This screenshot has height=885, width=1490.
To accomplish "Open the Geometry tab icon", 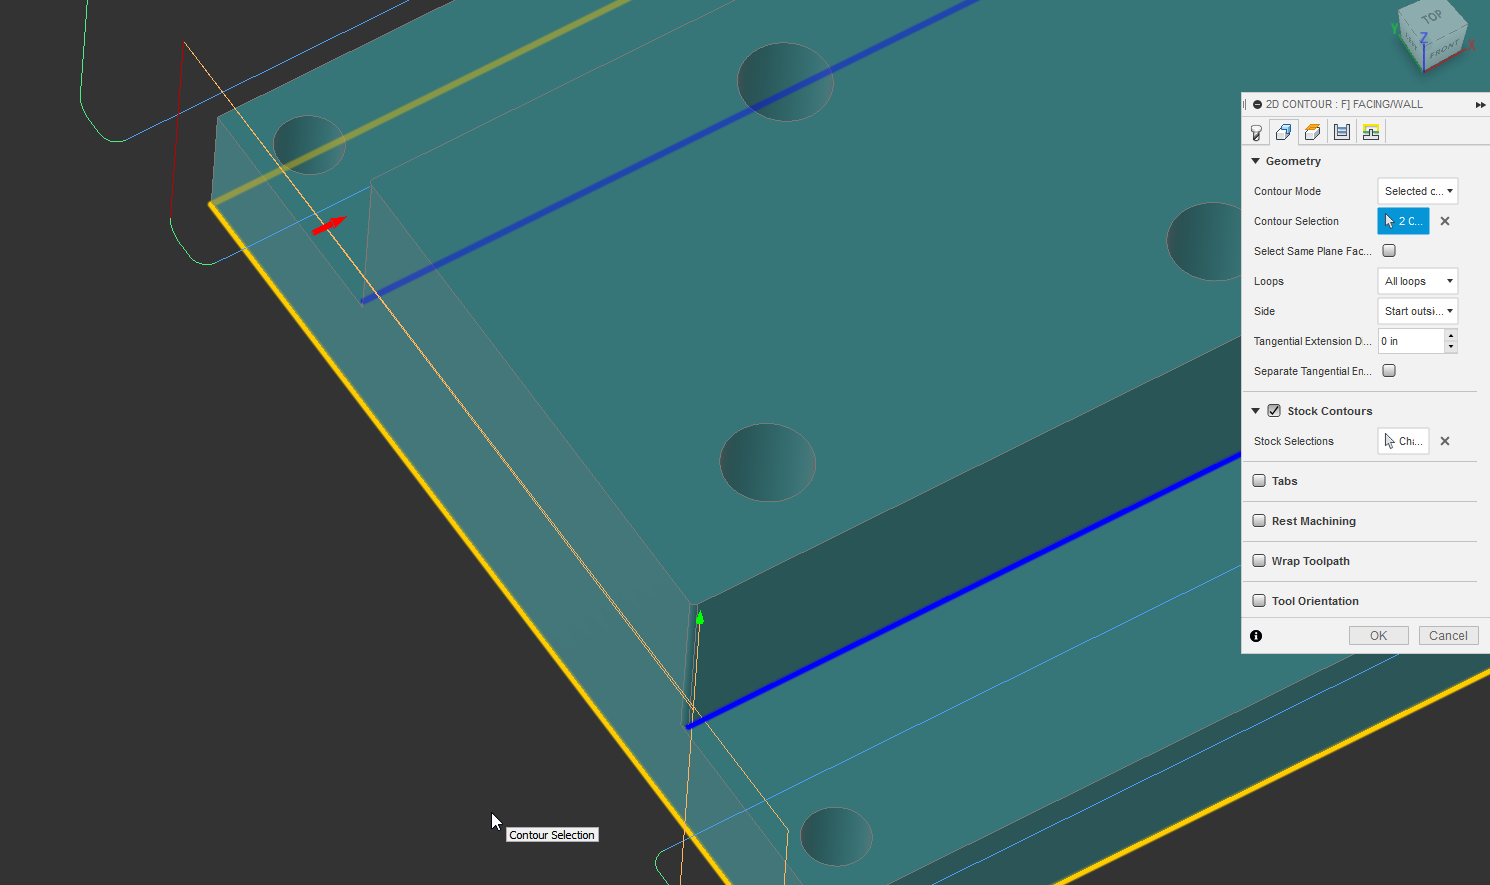I will pyautogui.click(x=1283, y=131).
